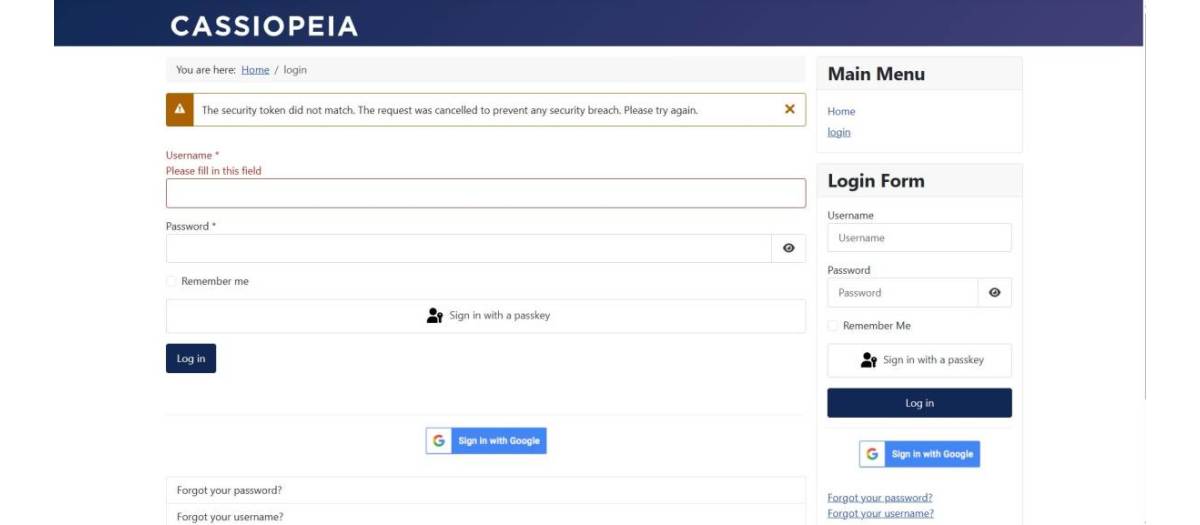Screen dimensions: 1200x525
Task: Tick the main form Remember me checkbox
Action: [172, 282]
